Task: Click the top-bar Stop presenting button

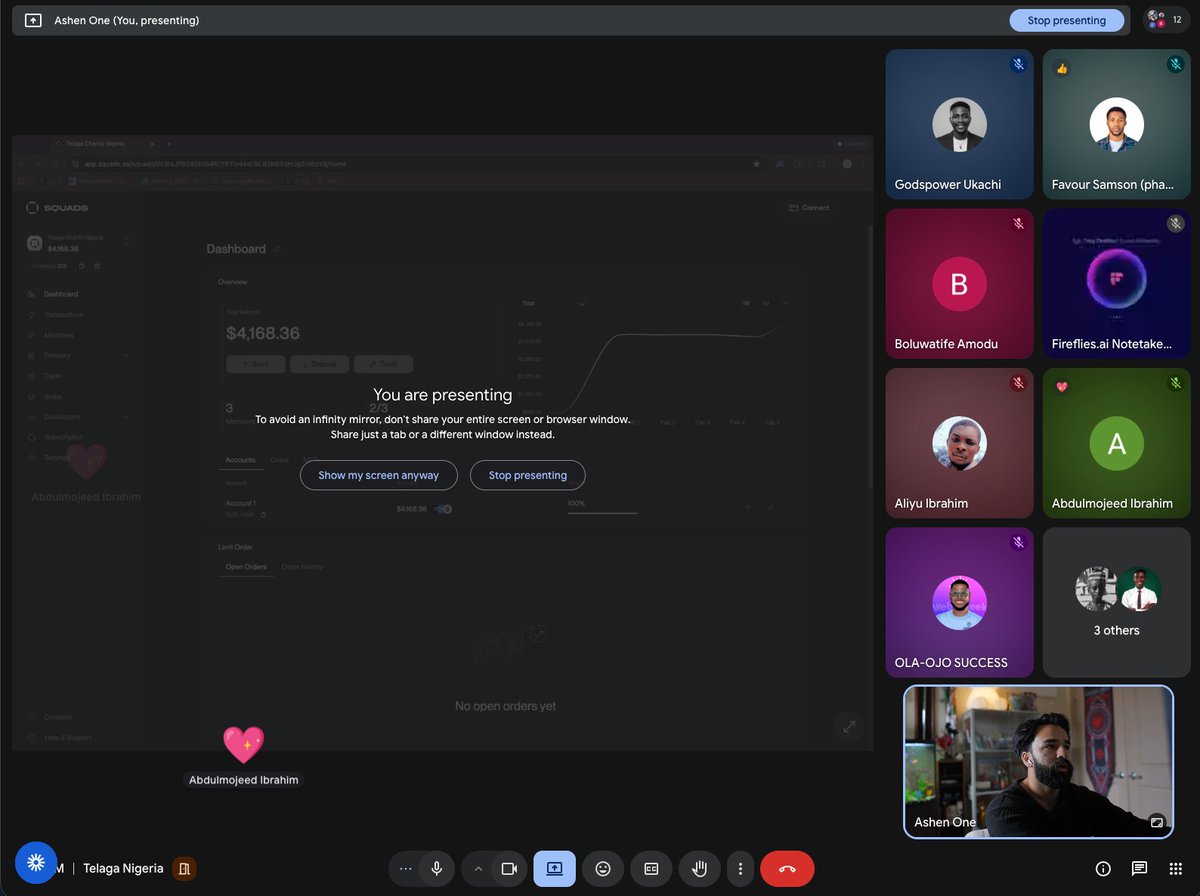Action: (1067, 20)
